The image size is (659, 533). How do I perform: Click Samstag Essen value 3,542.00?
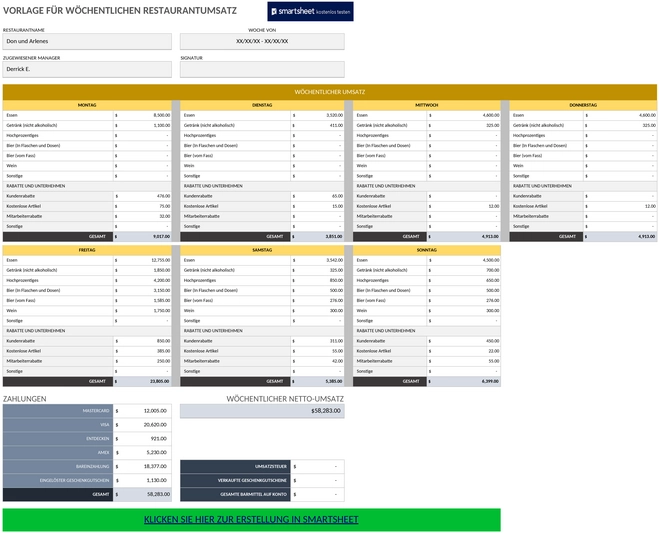click(317, 260)
